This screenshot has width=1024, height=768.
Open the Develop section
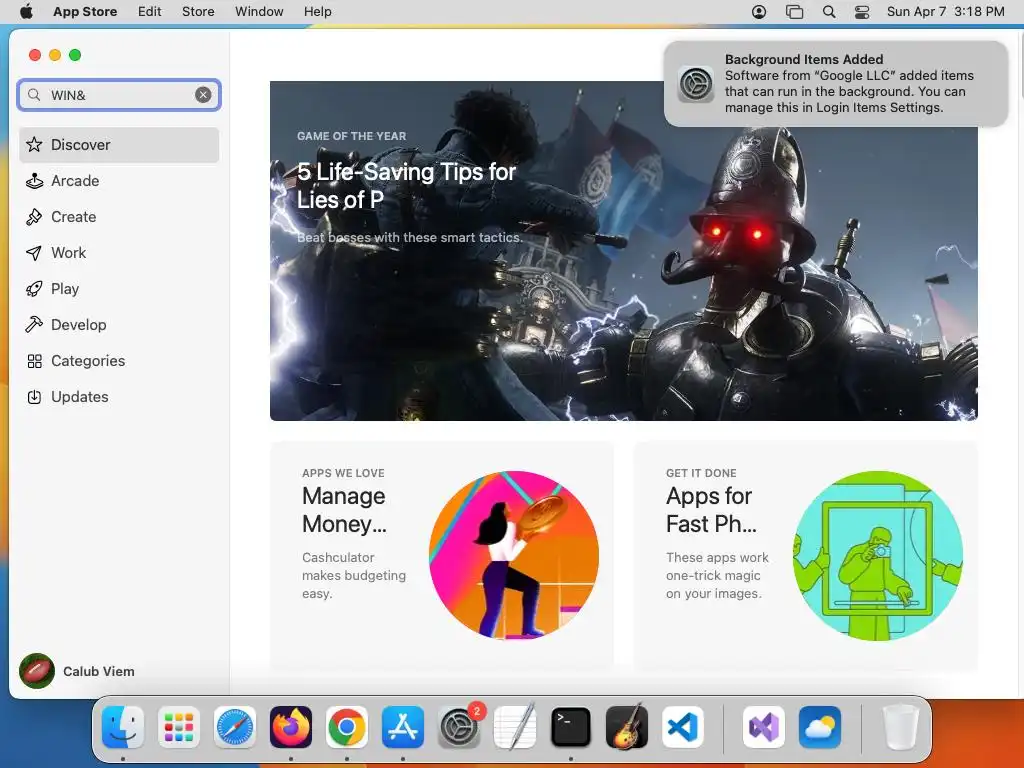click(x=119, y=325)
